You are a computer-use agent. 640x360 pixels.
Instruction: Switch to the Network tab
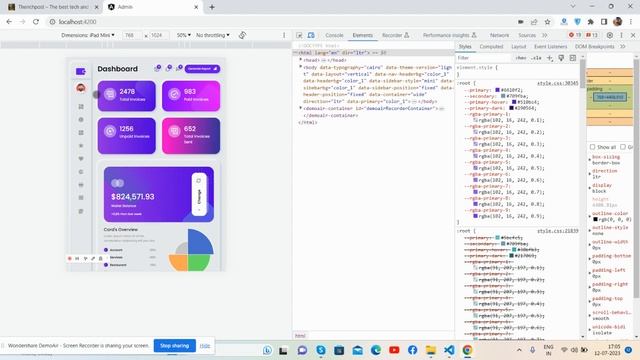(499, 35)
